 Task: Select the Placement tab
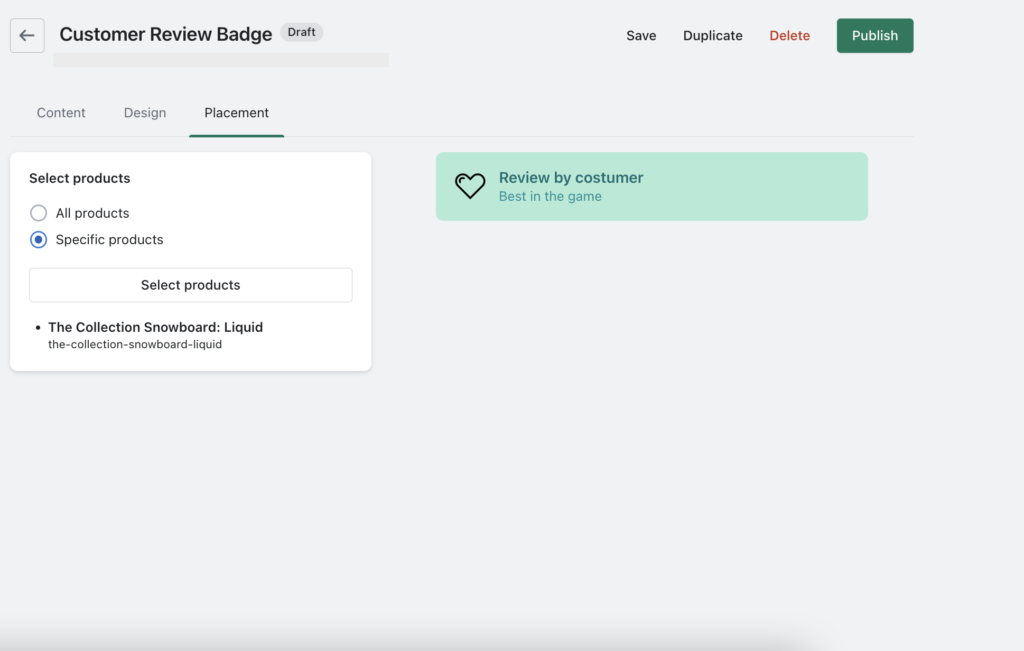point(236,113)
